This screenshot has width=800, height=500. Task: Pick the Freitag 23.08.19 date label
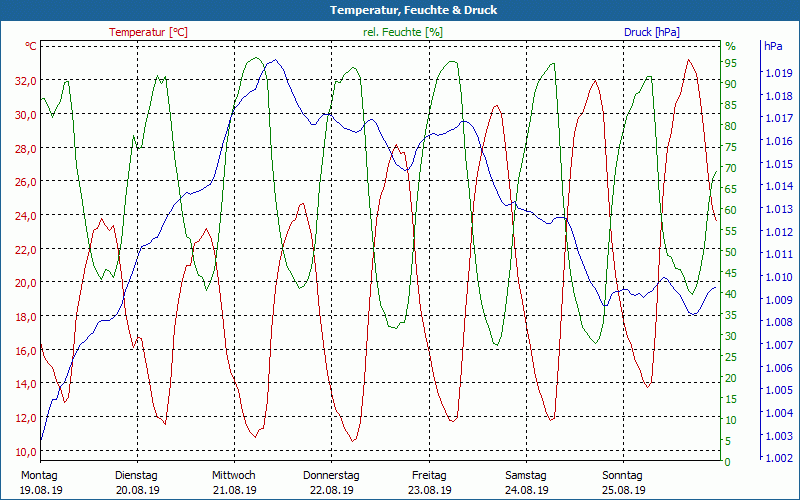[x=429, y=482]
